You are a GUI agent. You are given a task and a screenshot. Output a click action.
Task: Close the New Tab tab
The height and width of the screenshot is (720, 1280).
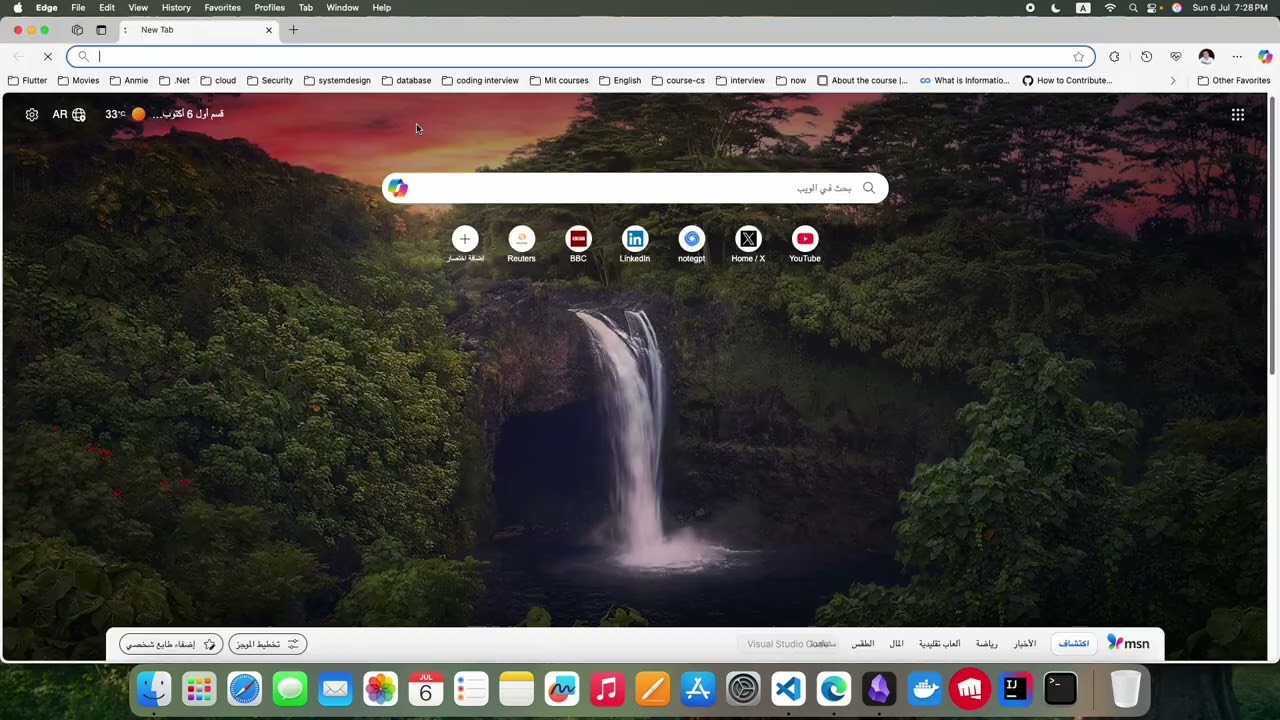pos(268,30)
